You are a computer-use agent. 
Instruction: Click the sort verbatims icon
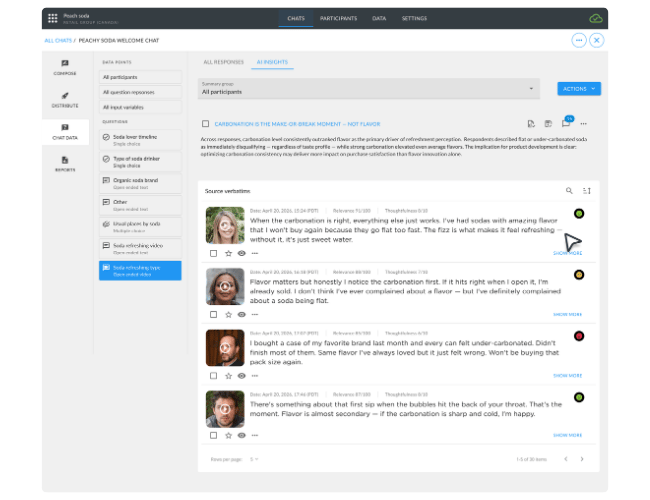[587, 191]
